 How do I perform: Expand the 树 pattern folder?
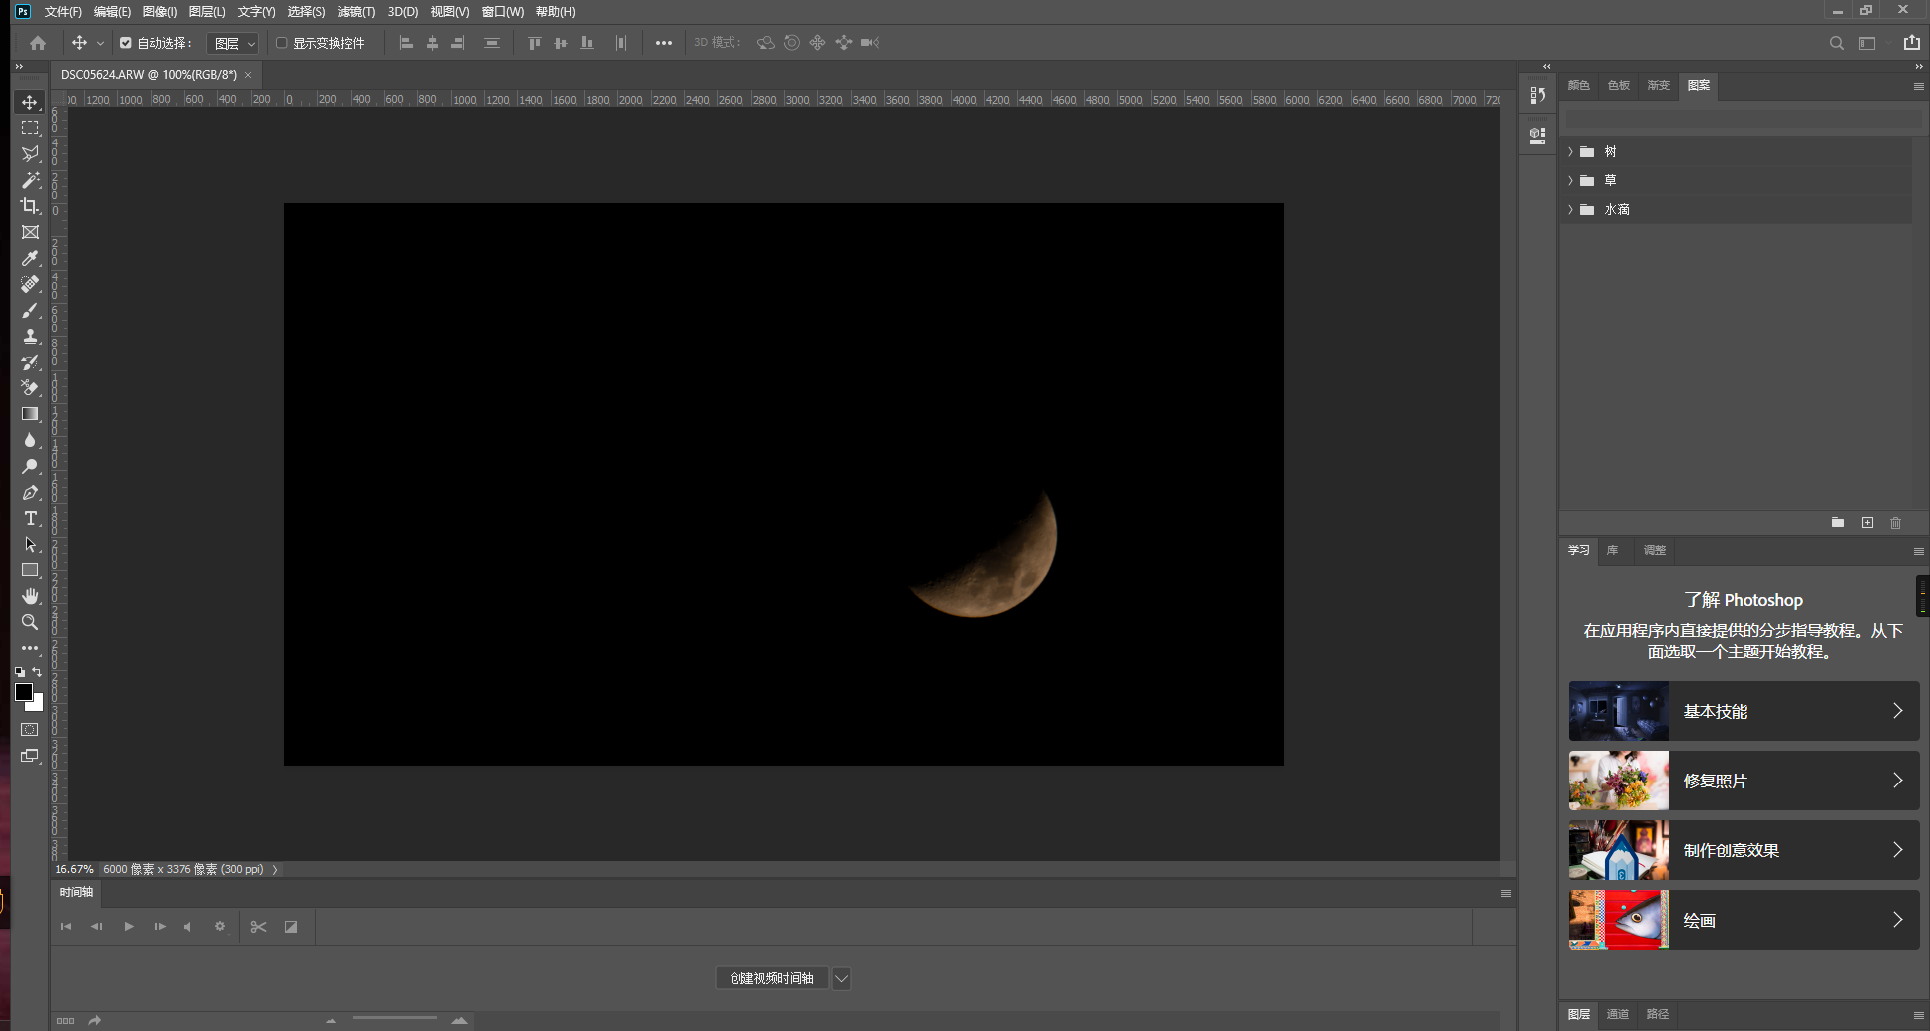(x=1570, y=151)
